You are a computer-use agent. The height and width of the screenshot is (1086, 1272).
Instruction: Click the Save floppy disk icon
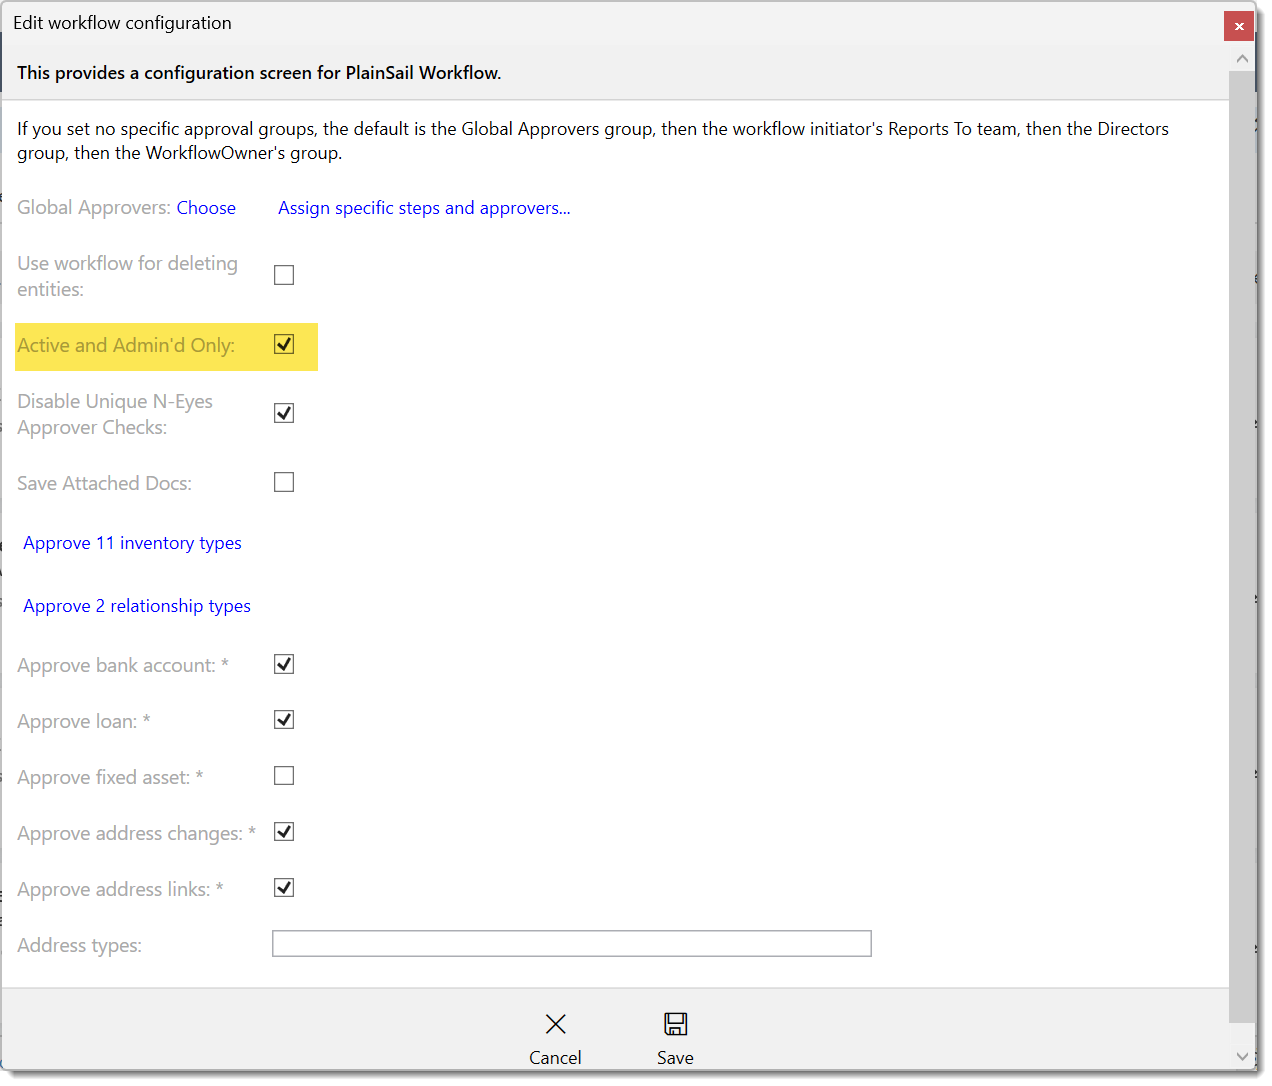[675, 1024]
